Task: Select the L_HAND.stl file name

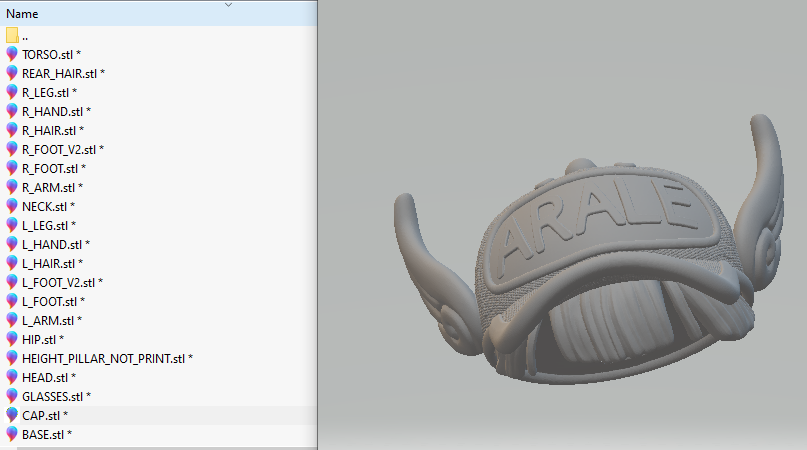Action: click(x=56, y=245)
